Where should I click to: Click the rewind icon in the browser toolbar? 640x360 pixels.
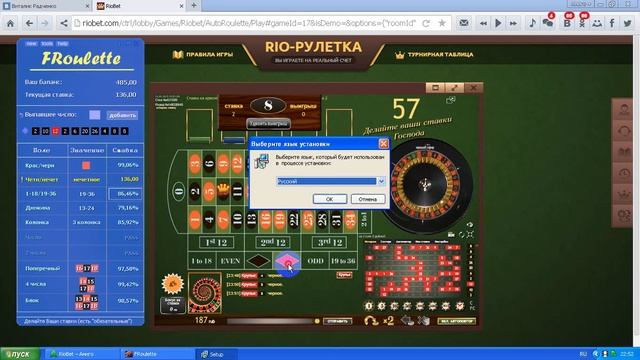tap(483, 23)
